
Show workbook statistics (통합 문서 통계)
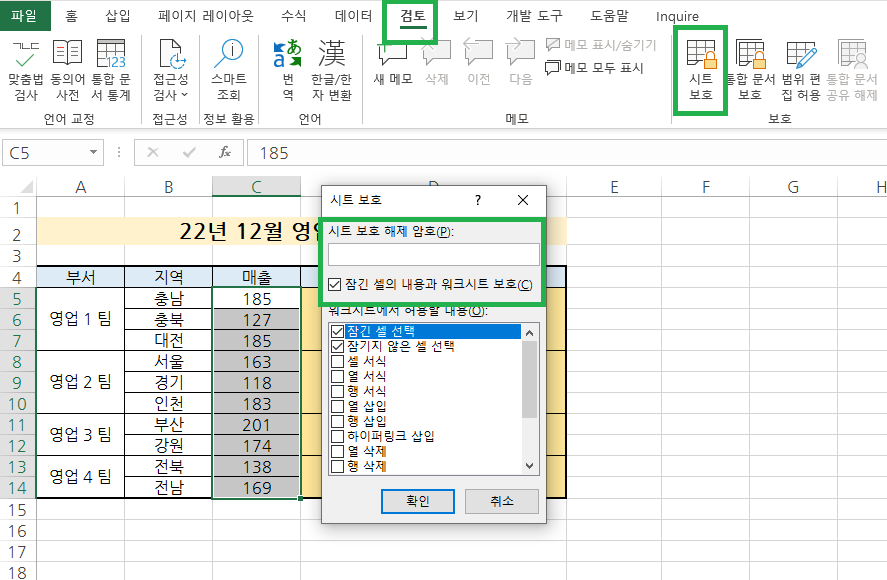point(111,71)
